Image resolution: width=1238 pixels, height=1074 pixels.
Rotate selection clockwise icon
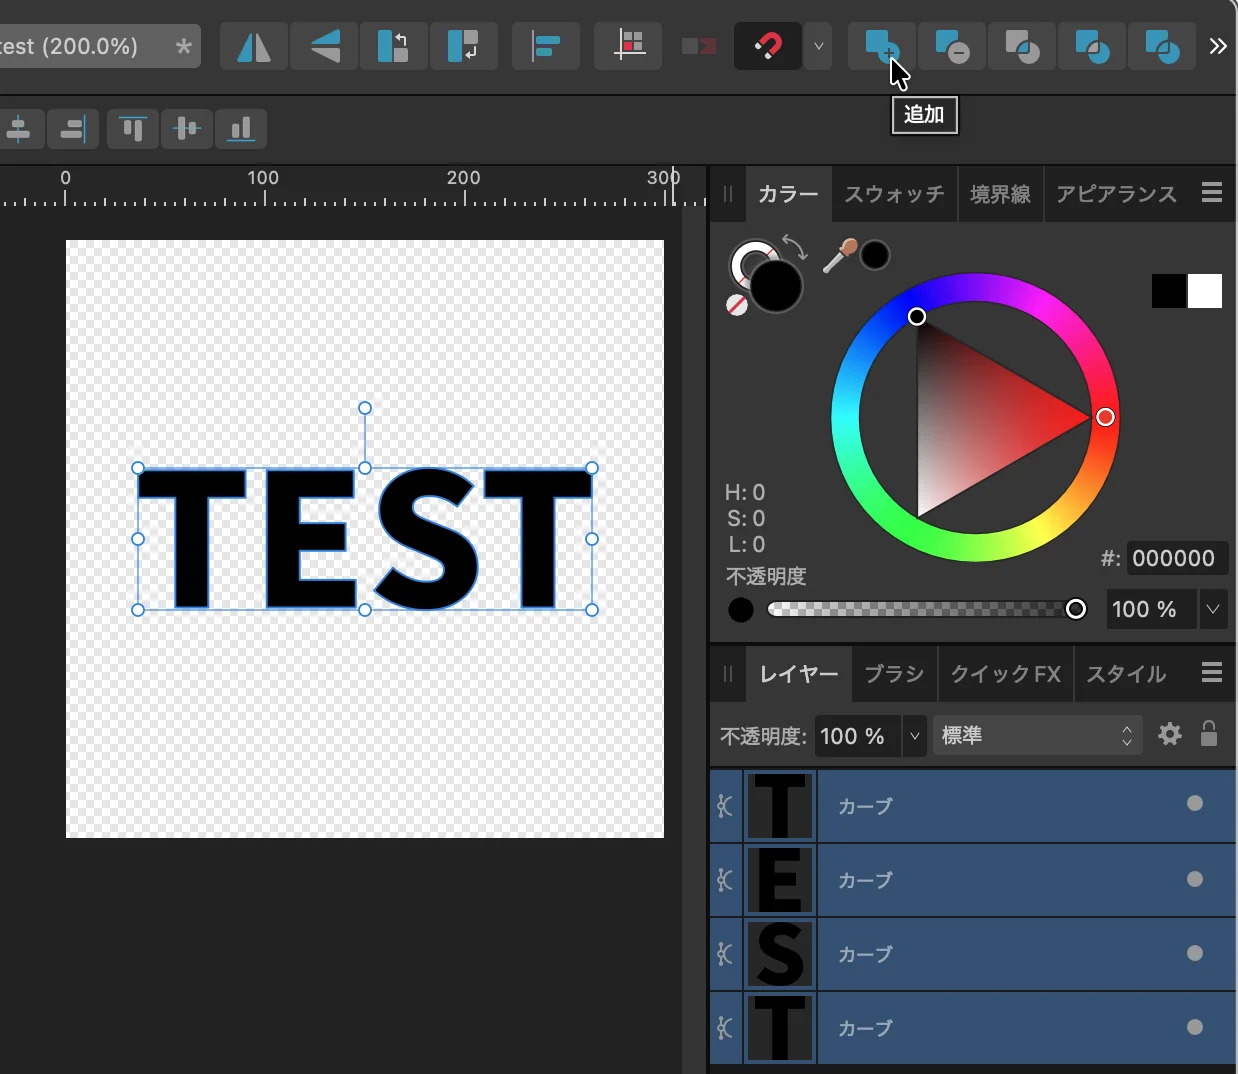click(x=464, y=47)
